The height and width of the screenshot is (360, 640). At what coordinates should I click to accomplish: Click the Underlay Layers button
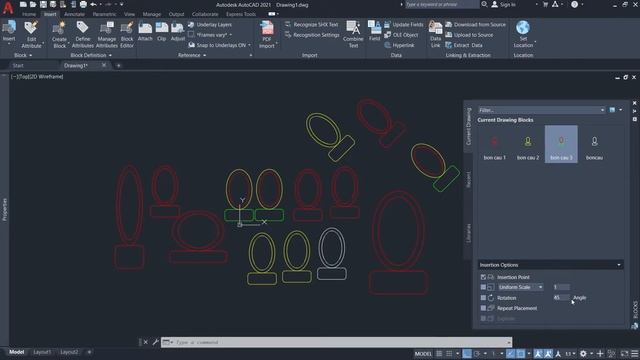pos(210,24)
